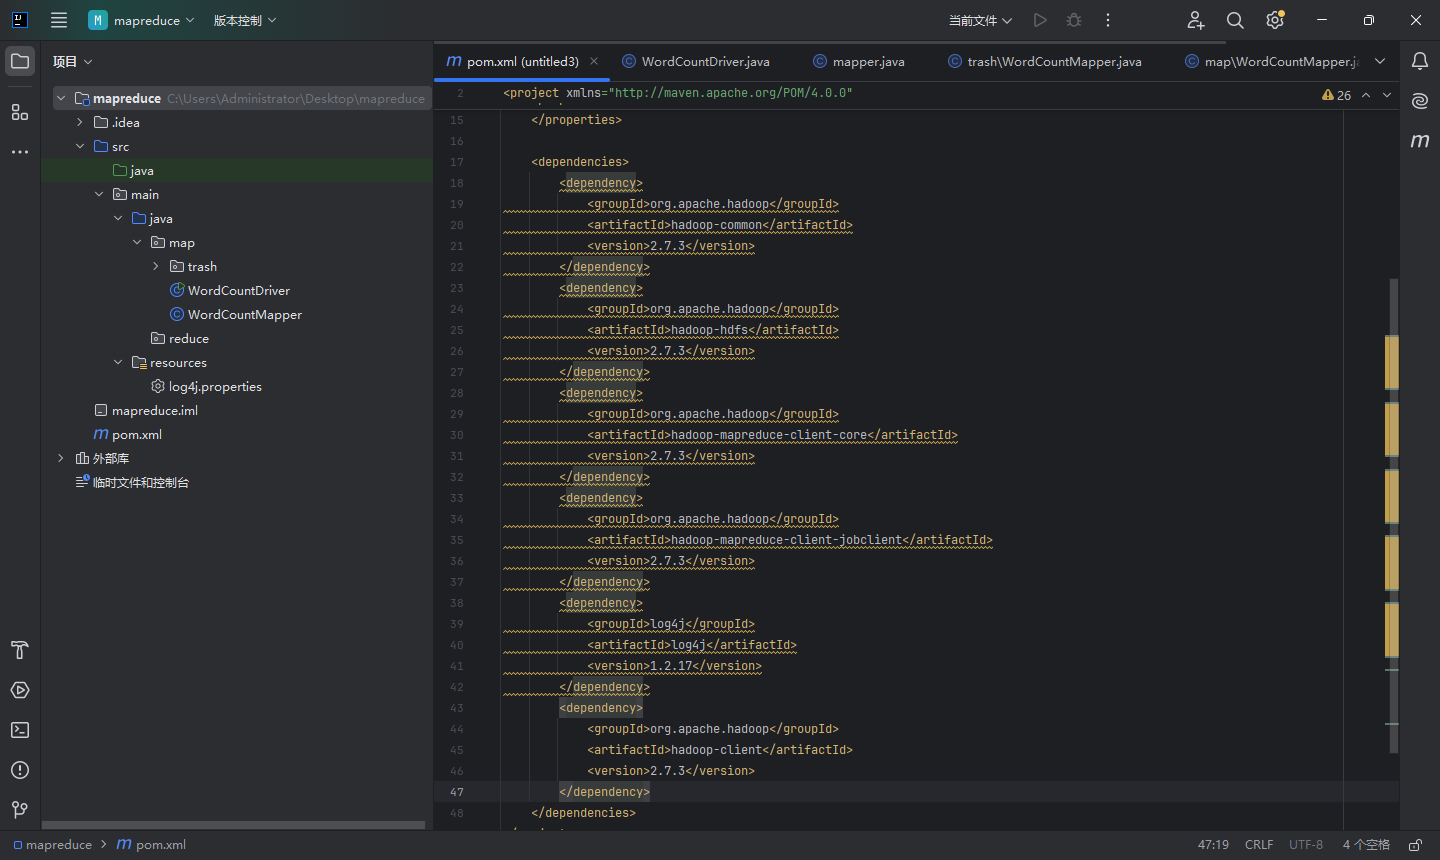Viewport: 1440px width, 860px height.
Task: Open Search Everywhere magnifier
Action: click(x=1235, y=20)
